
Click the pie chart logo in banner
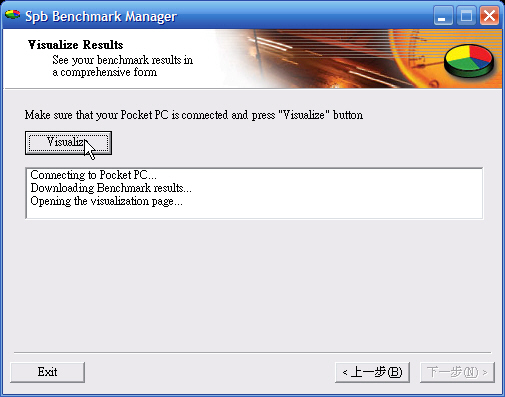[469, 61]
